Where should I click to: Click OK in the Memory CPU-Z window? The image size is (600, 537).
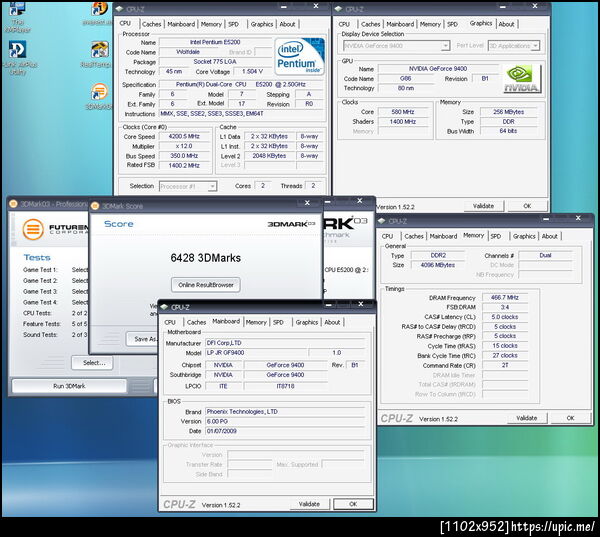[571, 418]
